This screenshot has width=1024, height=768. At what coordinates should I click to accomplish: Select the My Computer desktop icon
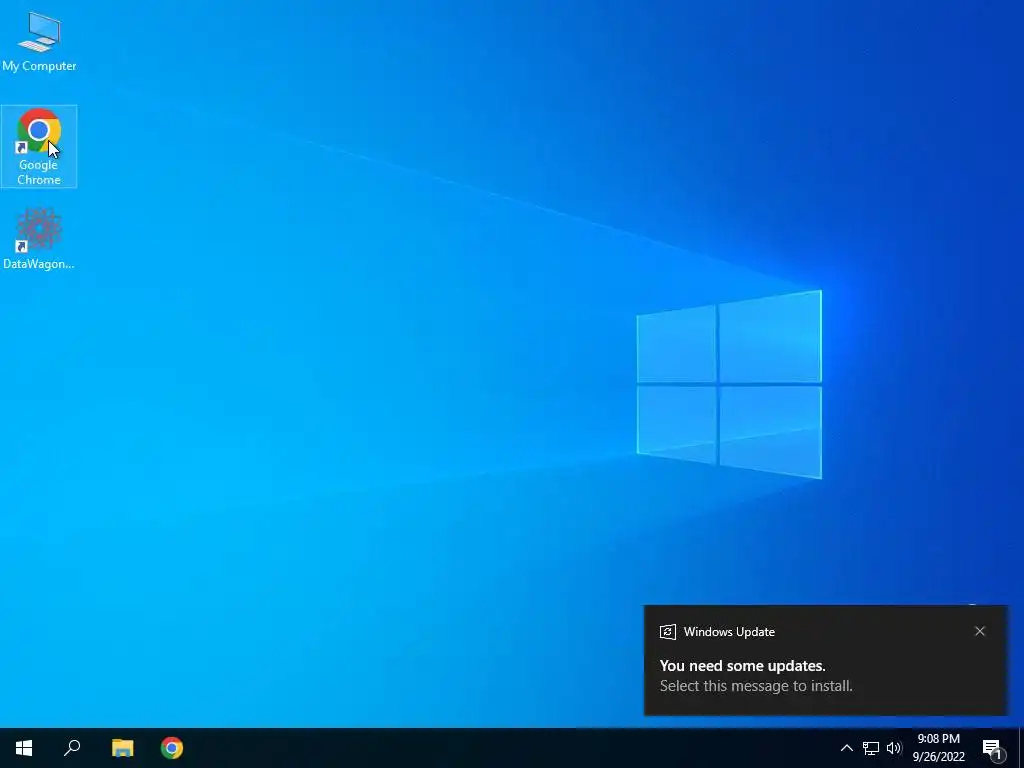point(39,40)
